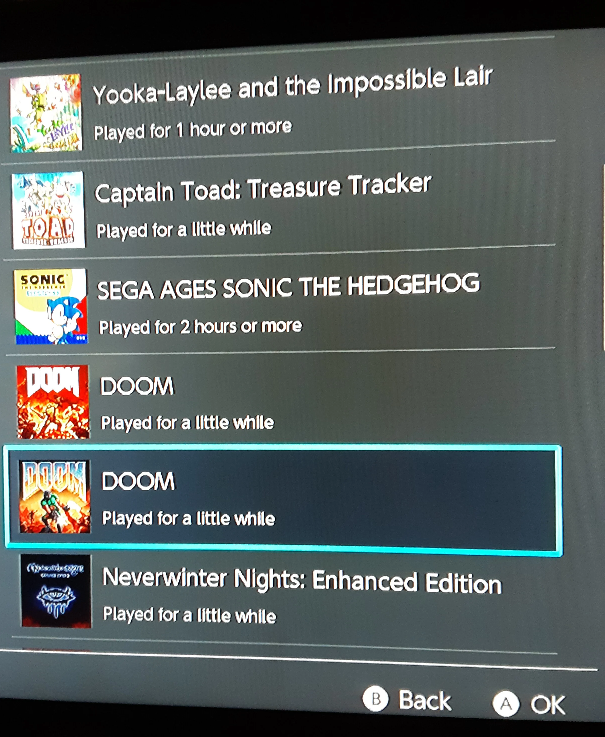Click the DOOM title in the highlighted row

coord(138,481)
